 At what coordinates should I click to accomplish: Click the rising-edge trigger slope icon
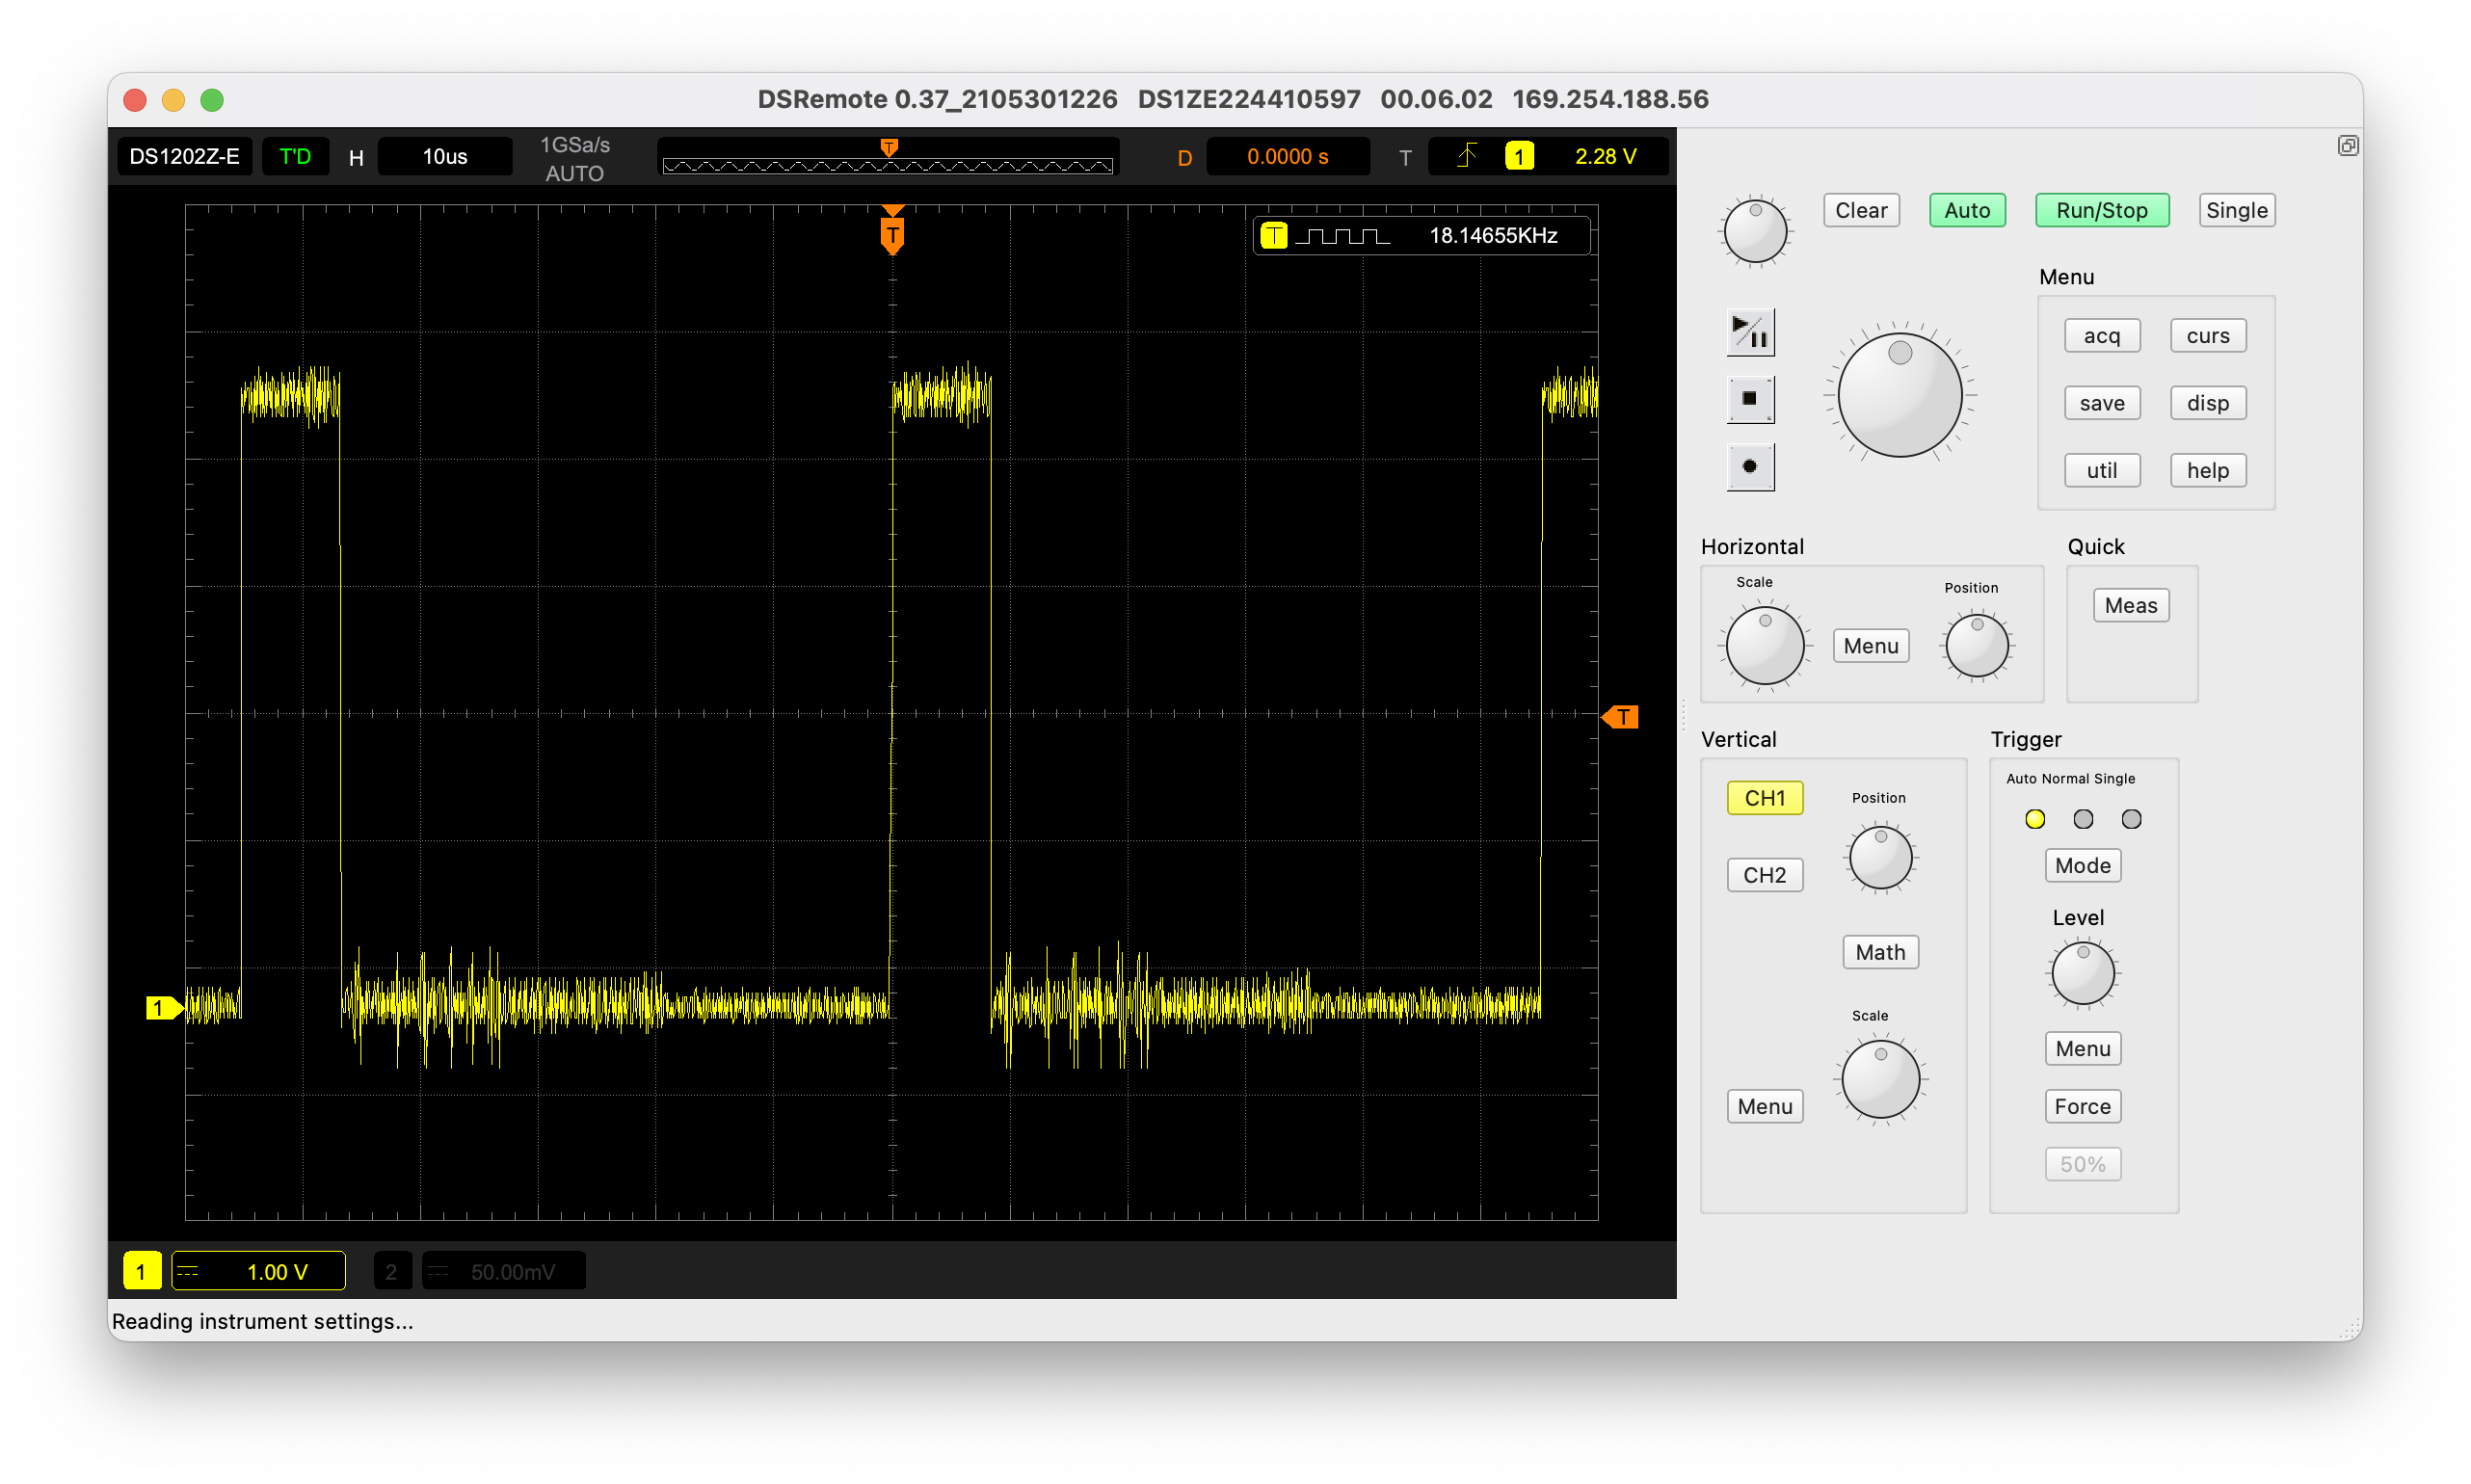coord(1466,156)
